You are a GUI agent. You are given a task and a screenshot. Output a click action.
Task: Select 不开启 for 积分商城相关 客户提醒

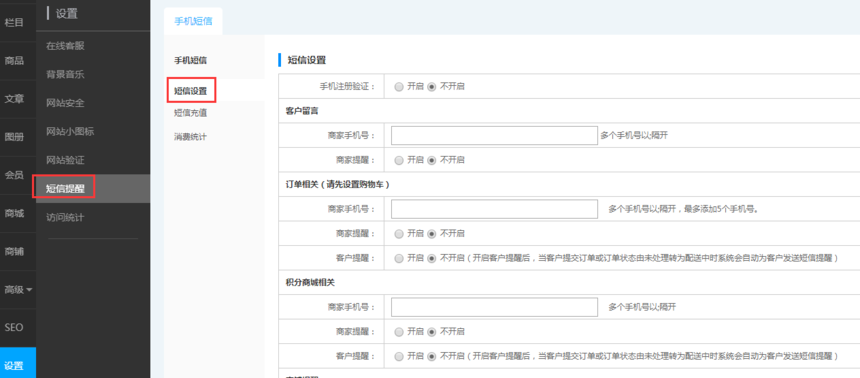[432, 357]
